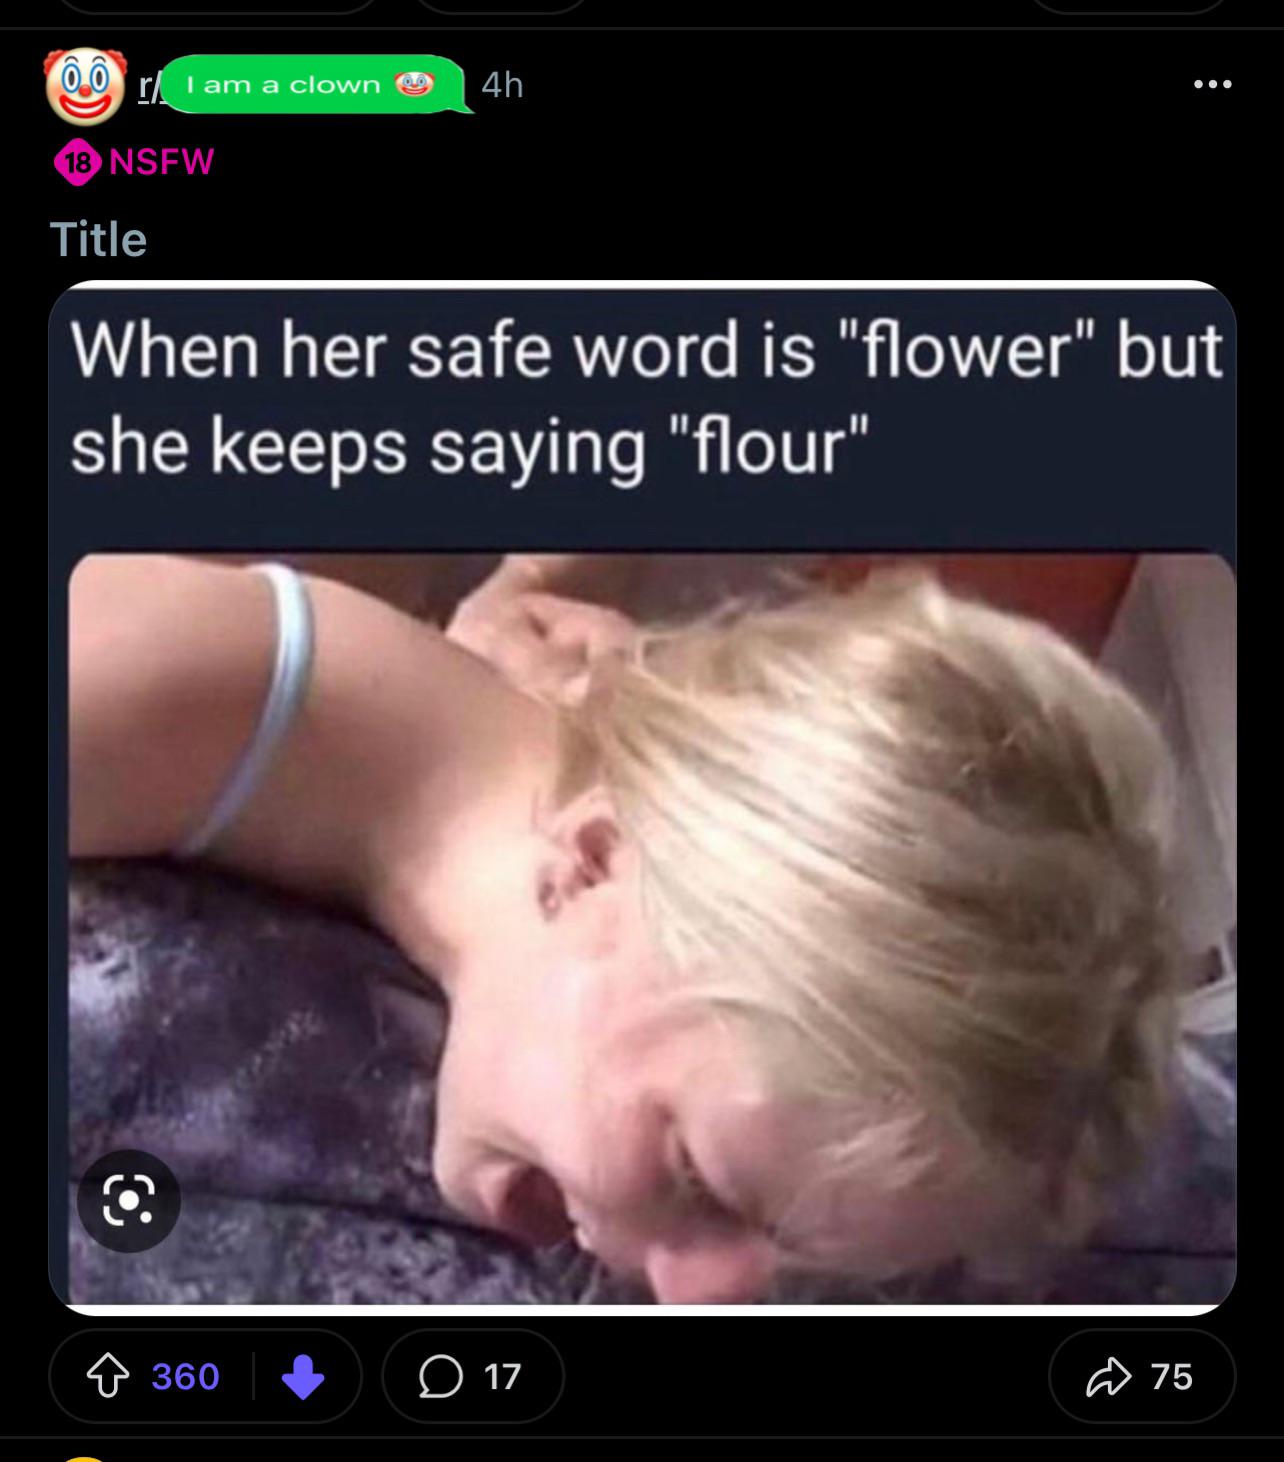Tap the pink 18+ badge icon

coord(77,162)
